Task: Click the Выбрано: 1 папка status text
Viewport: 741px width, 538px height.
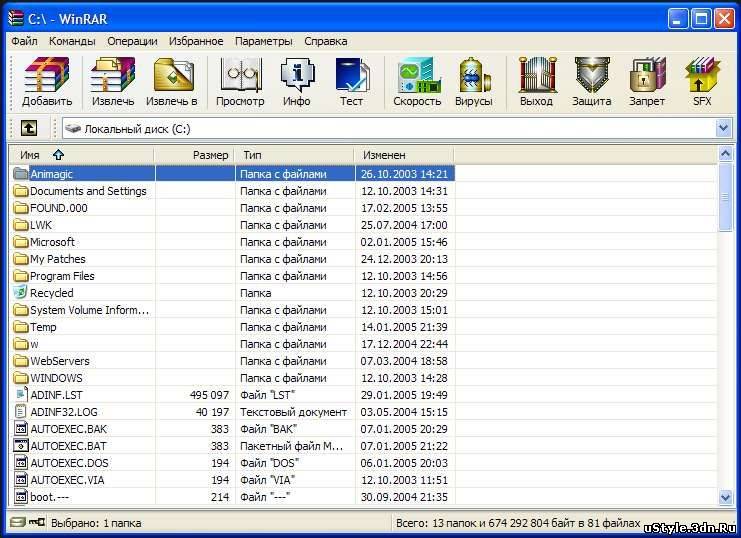Action: point(96,523)
